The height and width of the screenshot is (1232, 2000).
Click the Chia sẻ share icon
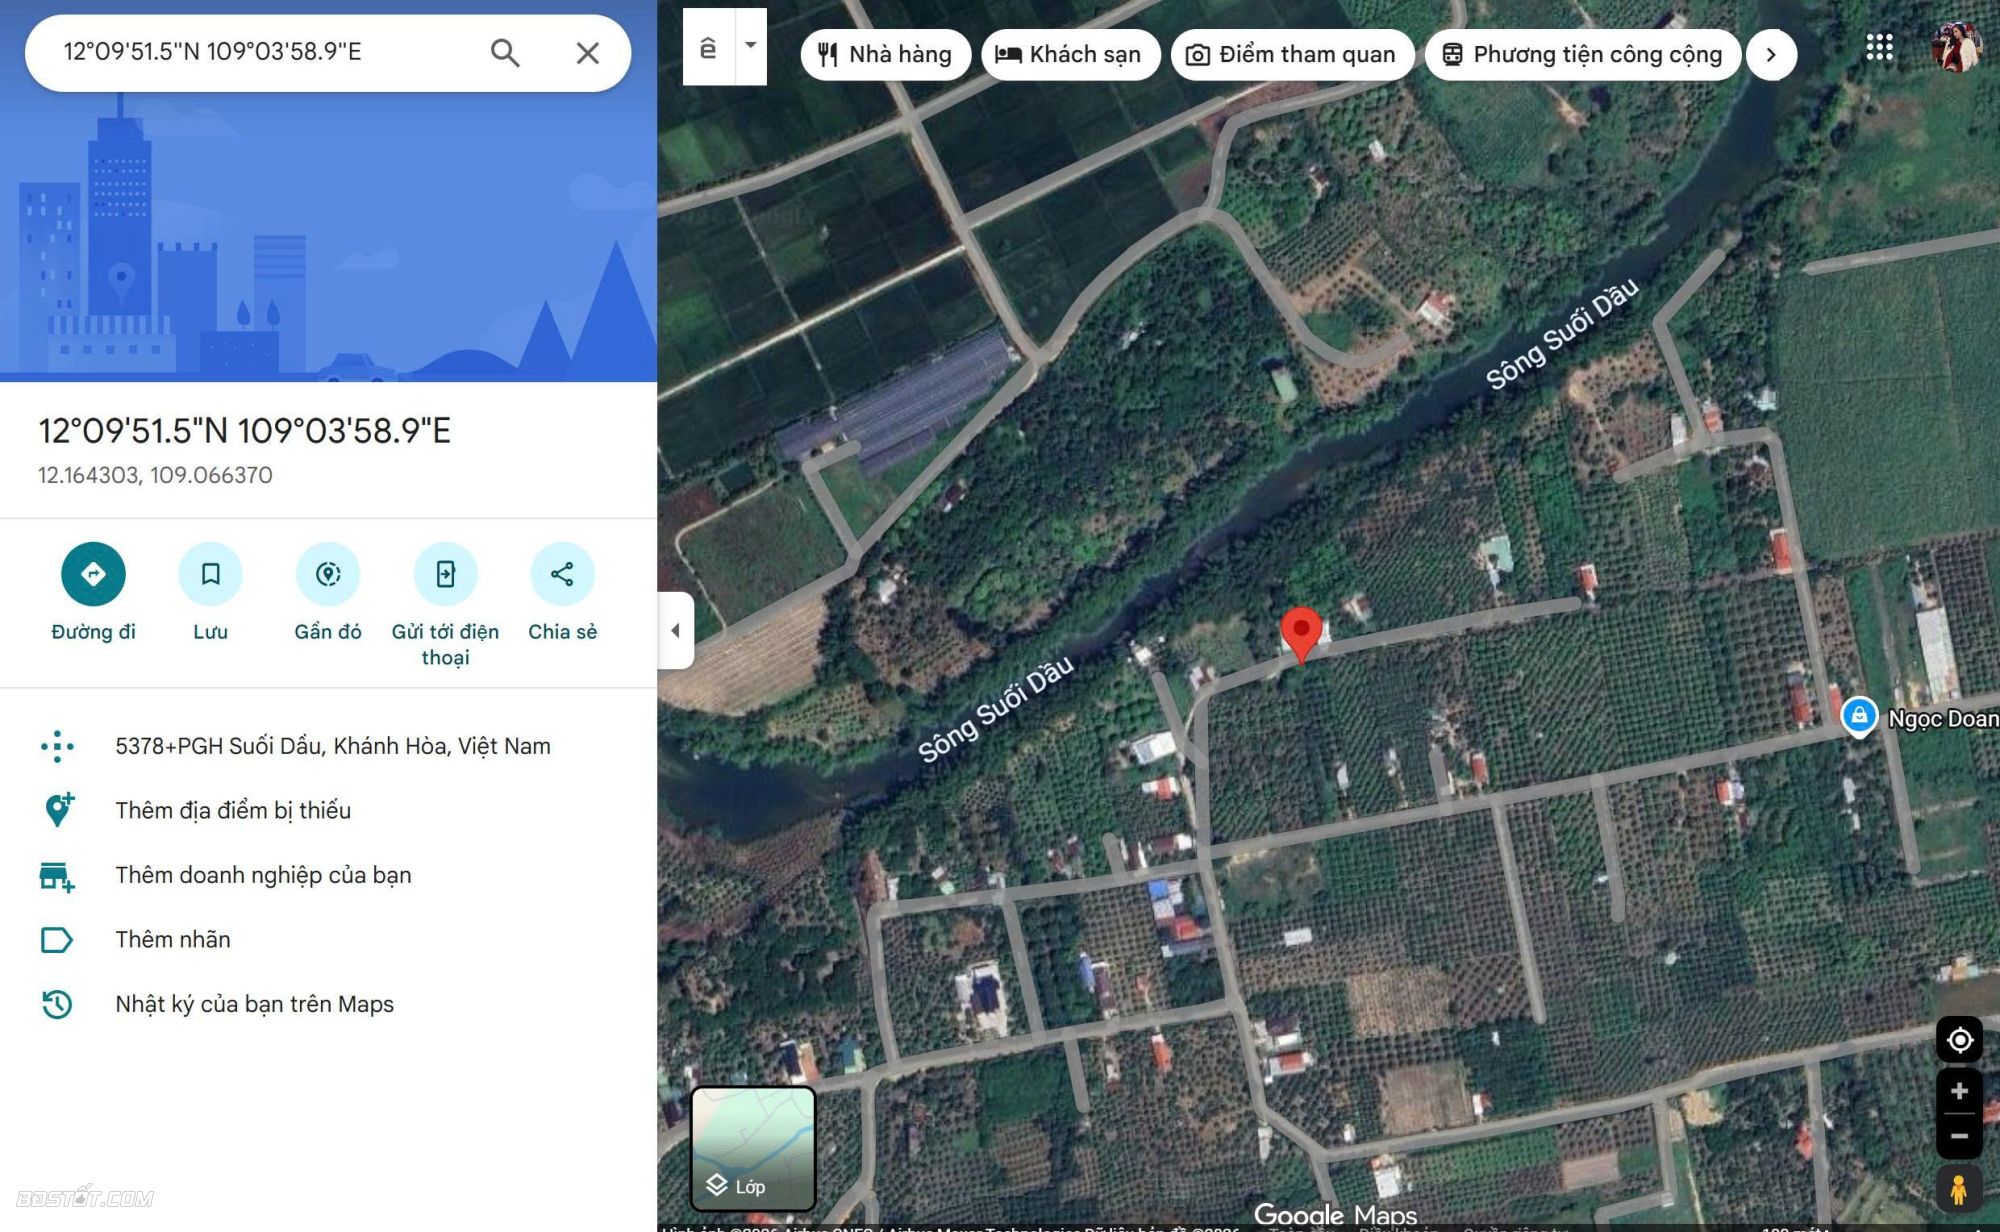(562, 574)
